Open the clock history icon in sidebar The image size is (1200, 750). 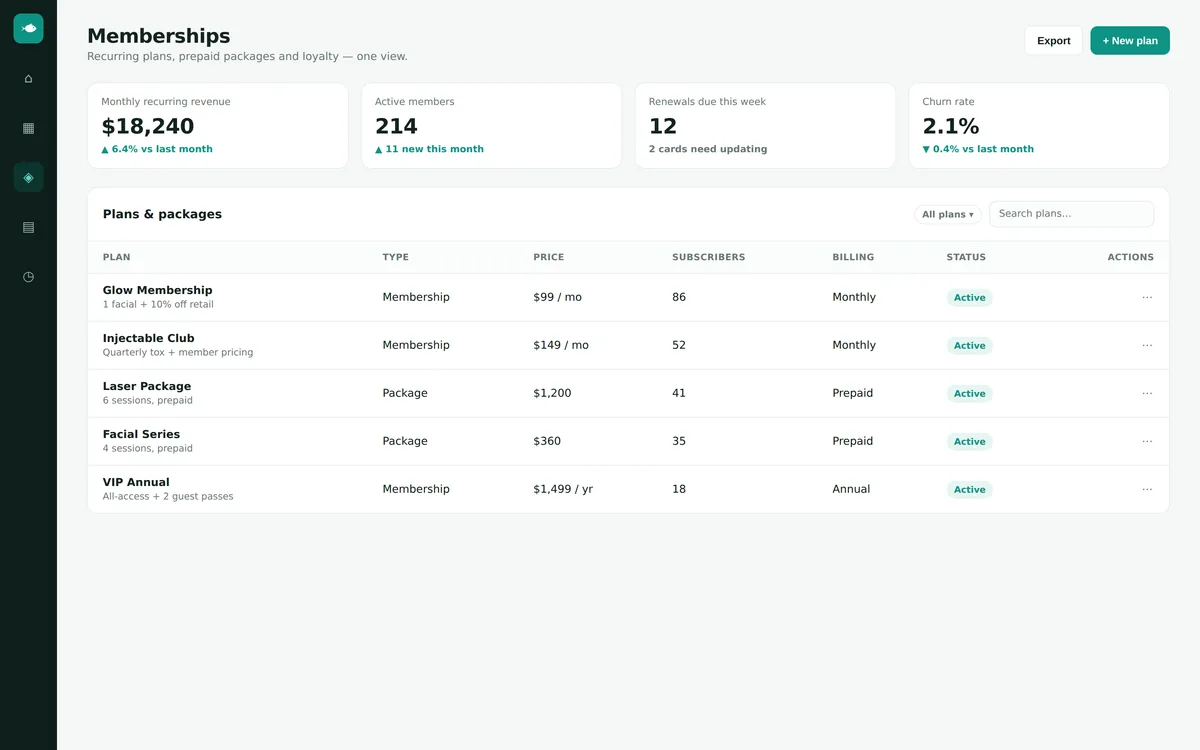[x=28, y=276]
